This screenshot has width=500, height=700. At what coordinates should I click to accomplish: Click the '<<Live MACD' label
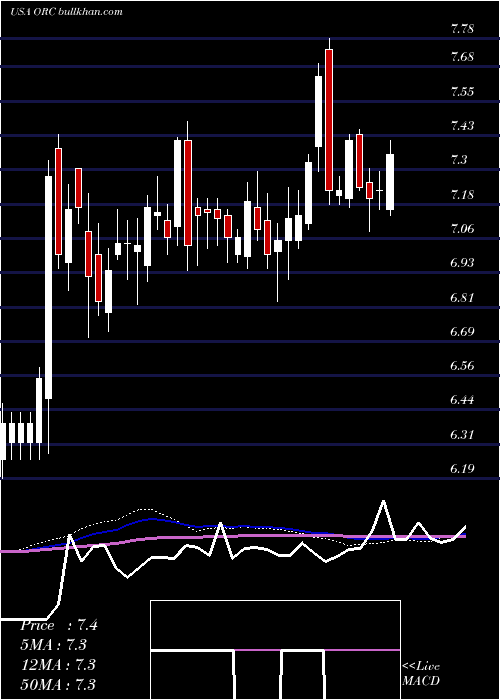[x=421, y=673]
